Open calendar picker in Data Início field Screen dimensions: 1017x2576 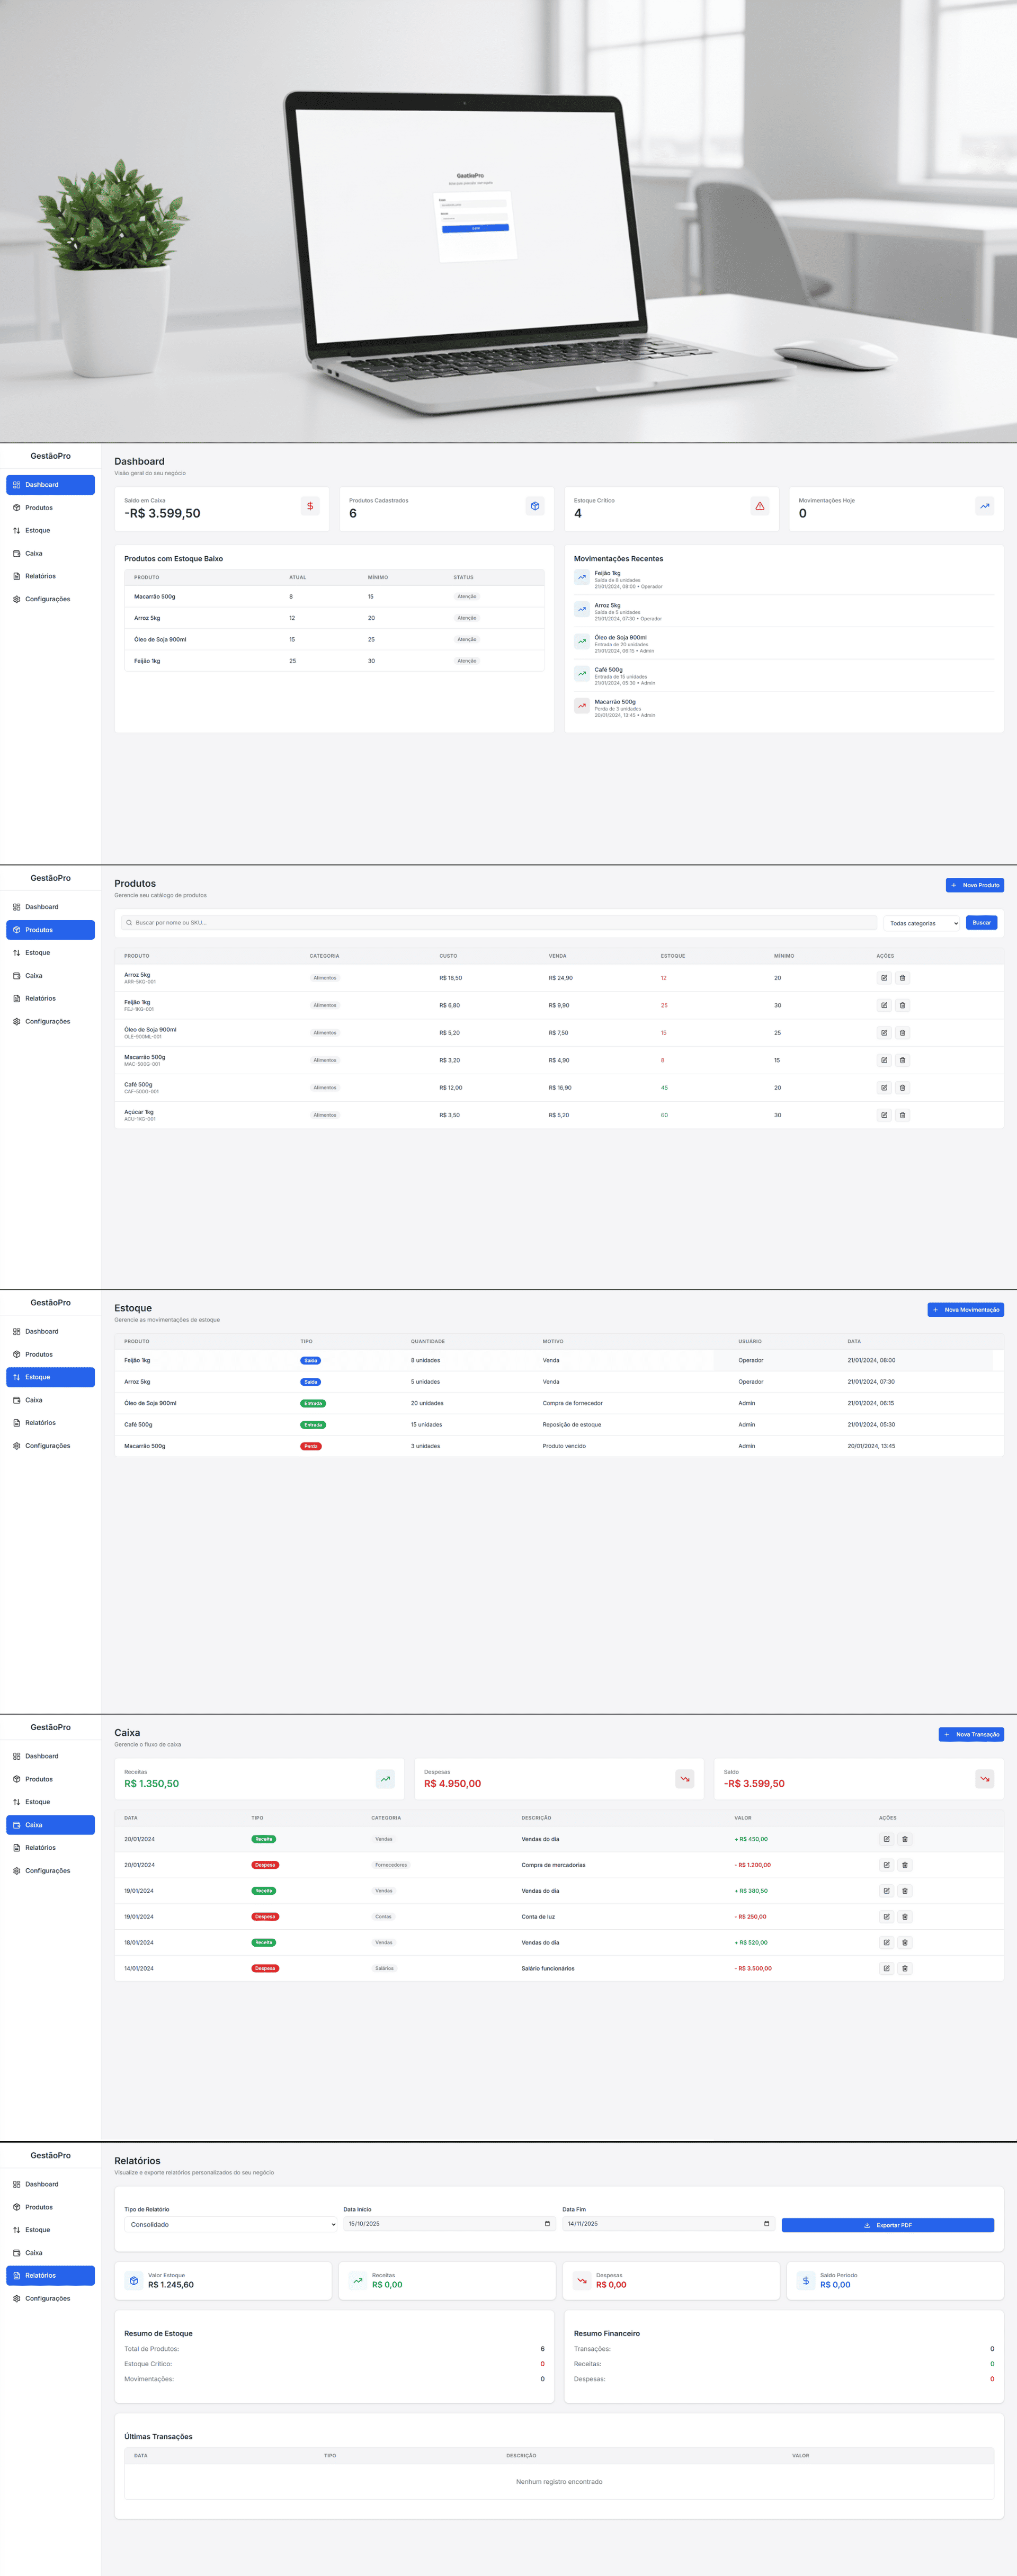(x=547, y=2224)
